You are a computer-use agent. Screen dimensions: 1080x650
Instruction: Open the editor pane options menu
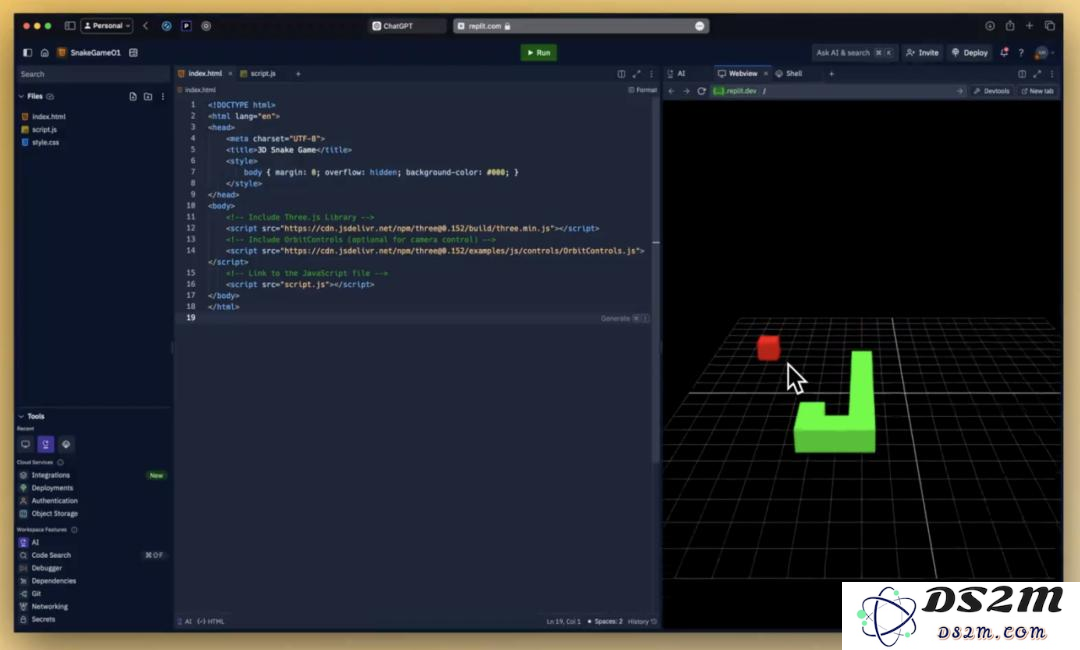[651, 74]
